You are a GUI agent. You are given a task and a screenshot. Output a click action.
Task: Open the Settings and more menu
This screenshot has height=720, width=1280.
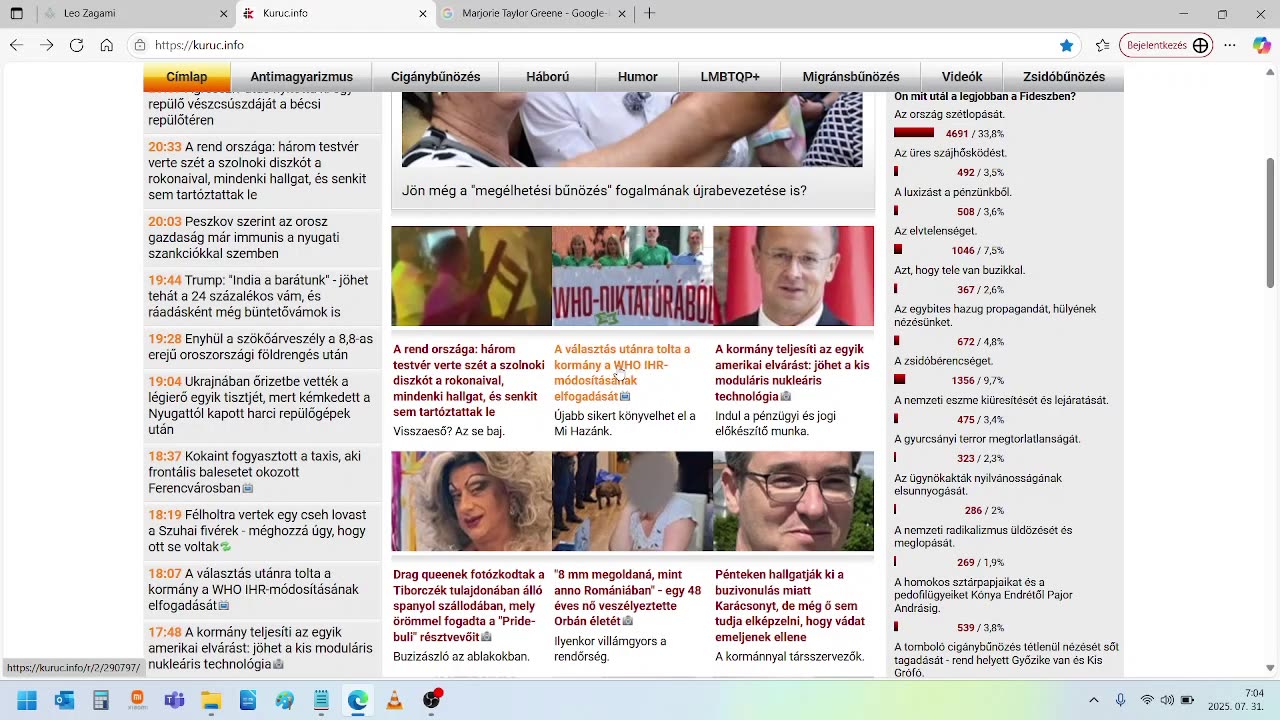click(x=1230, y=45)
